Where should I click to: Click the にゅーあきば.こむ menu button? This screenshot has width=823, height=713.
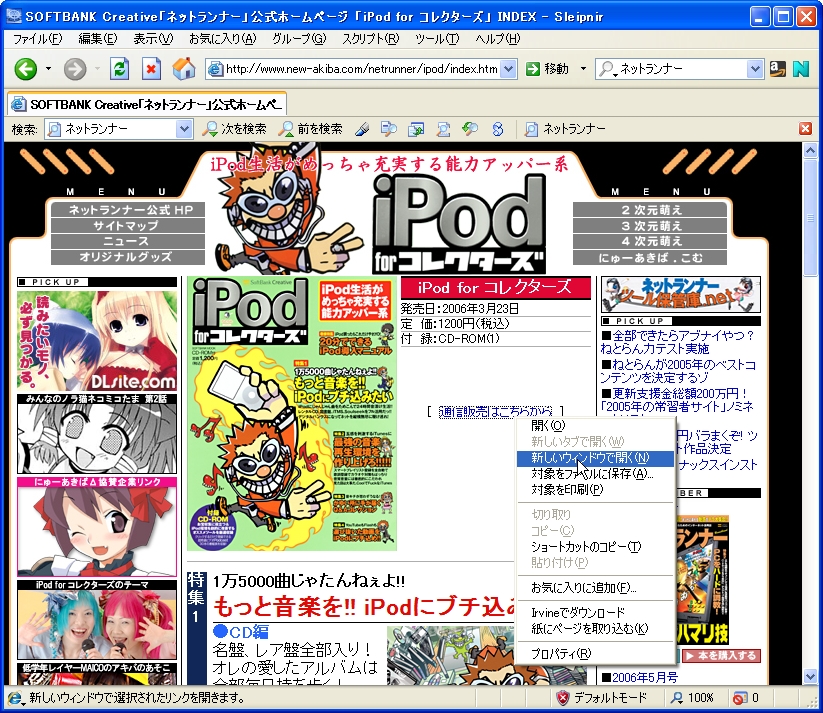(x=650, y=258)
